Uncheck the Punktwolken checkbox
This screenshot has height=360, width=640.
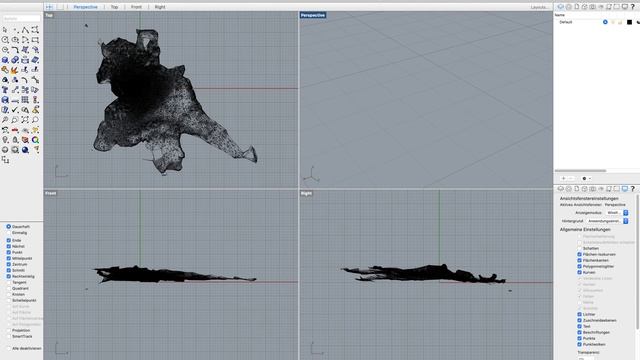point(580,344)
